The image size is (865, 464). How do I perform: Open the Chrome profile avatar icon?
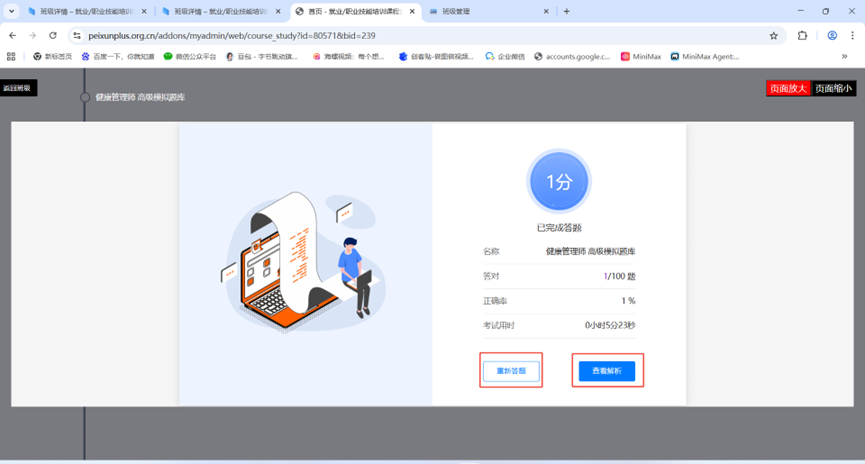(x=831, y=35)
